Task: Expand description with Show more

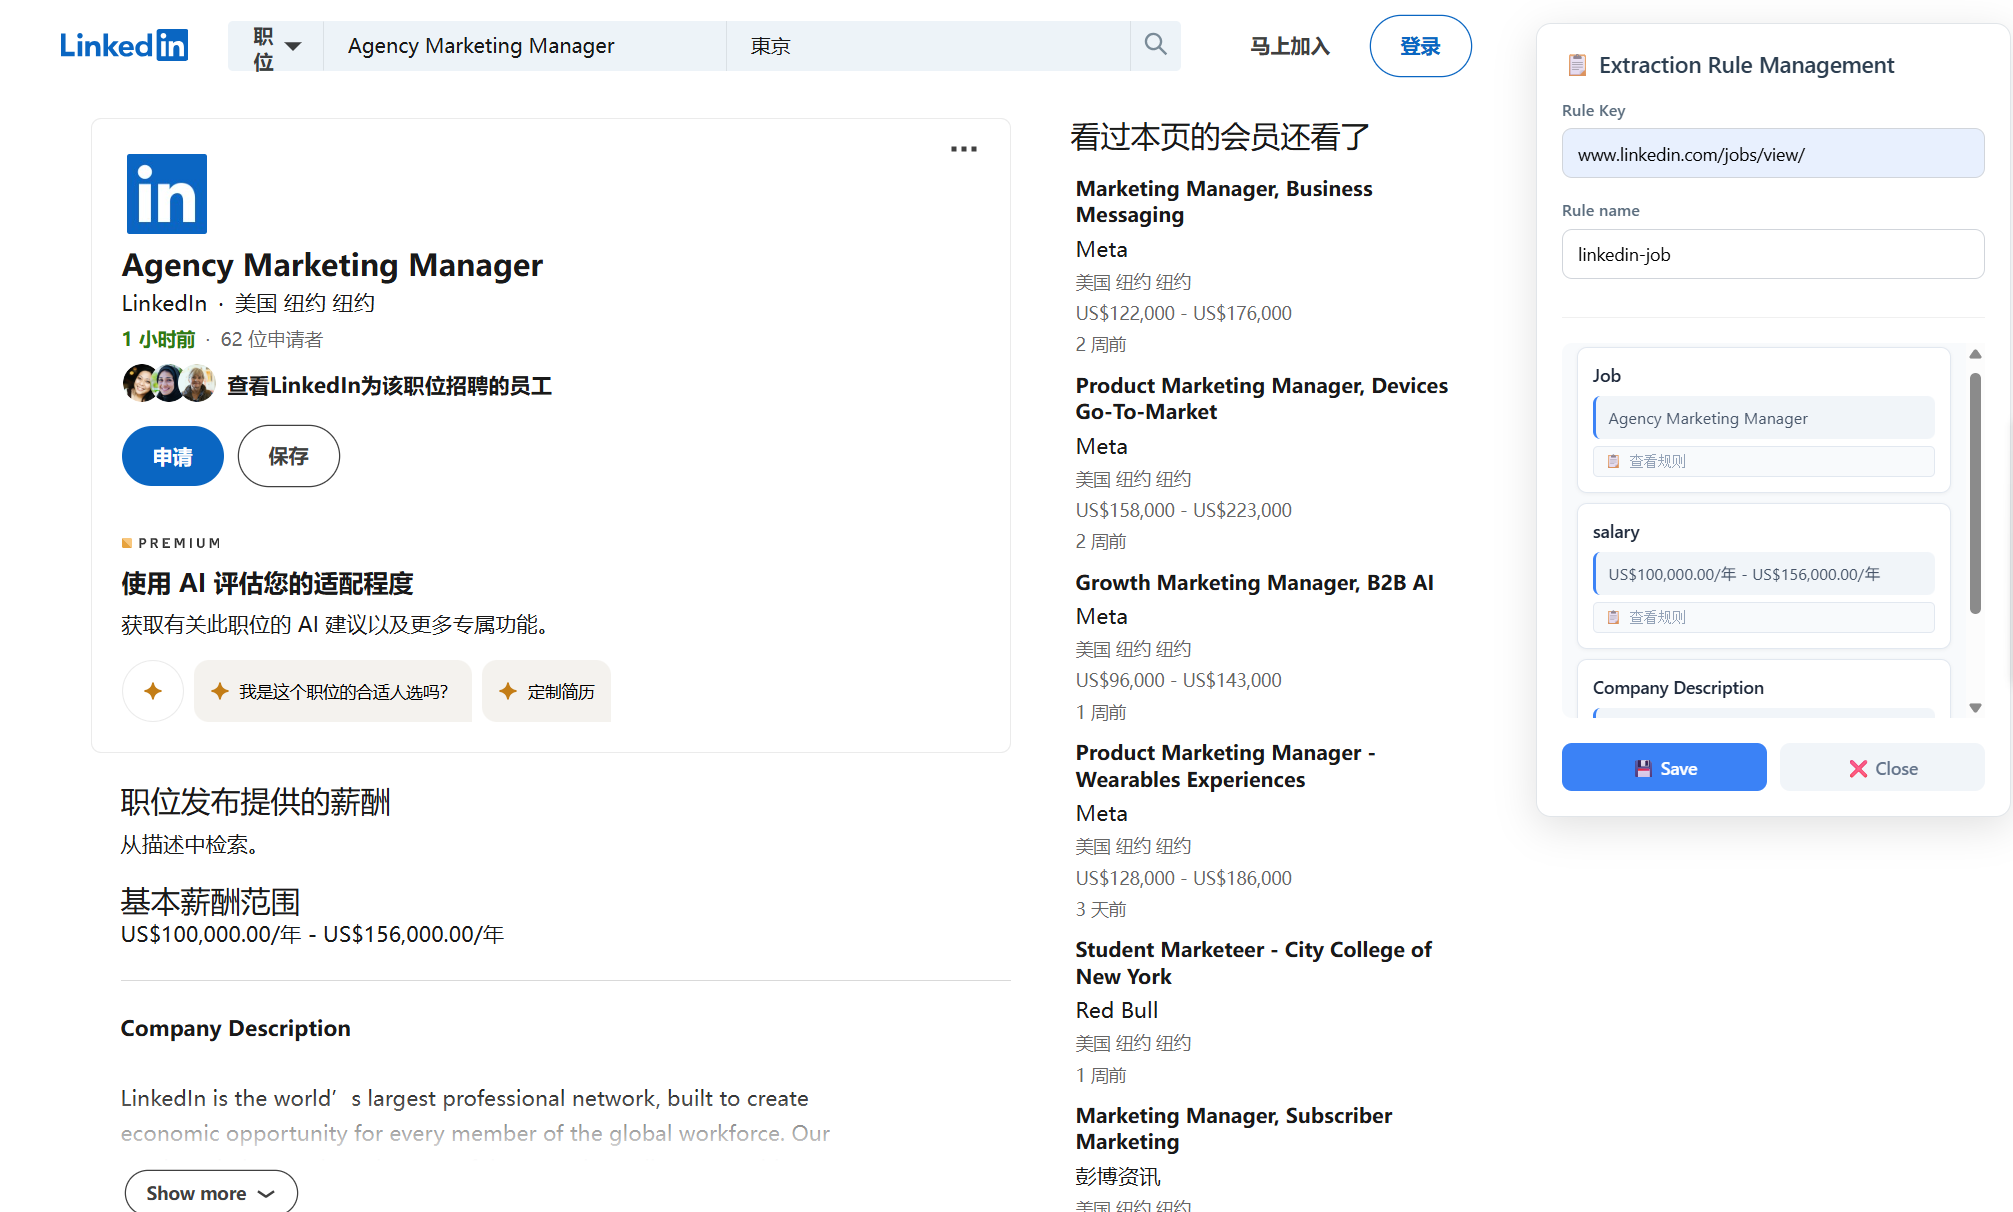Action: click(211, 1193)
